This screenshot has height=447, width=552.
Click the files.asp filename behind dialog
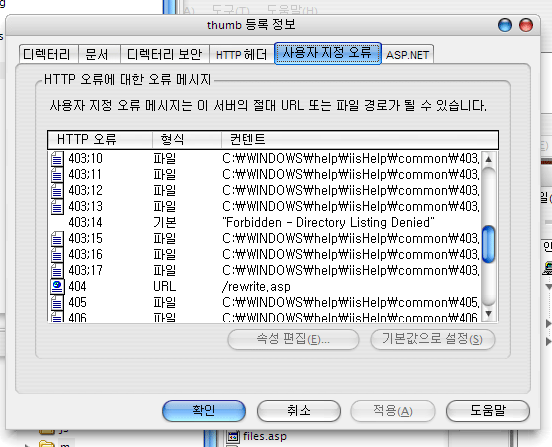pyautogui.click(x=265, y=436)
